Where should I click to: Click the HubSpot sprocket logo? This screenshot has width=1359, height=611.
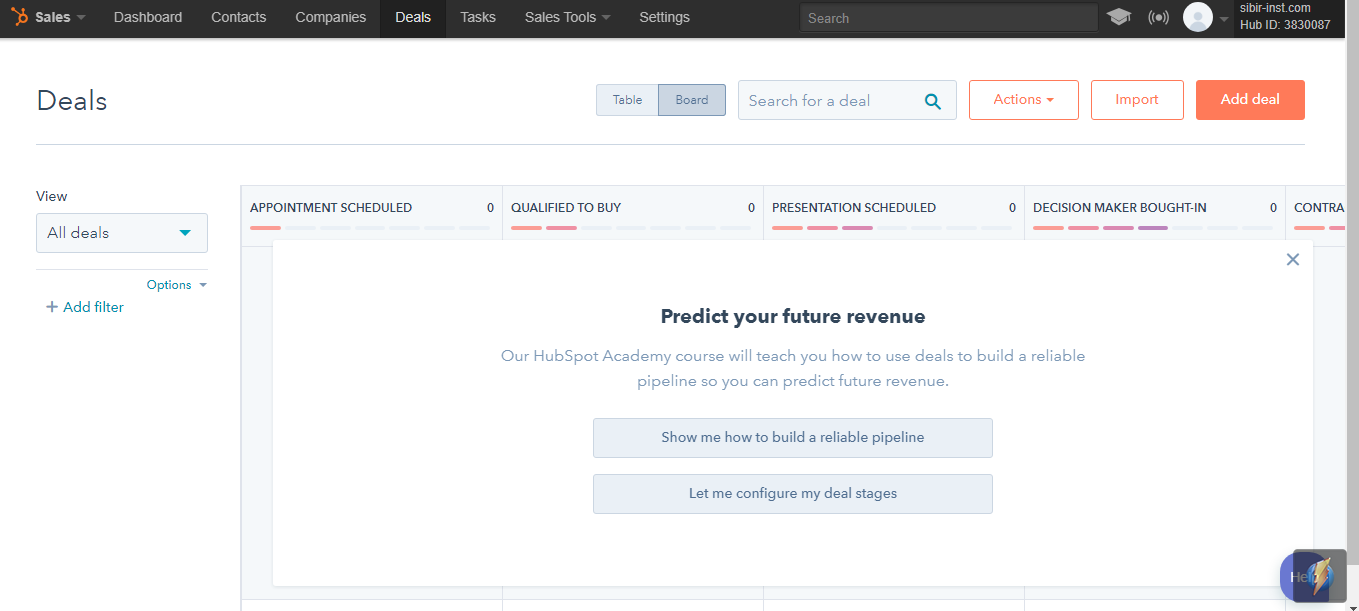[17, 17]
